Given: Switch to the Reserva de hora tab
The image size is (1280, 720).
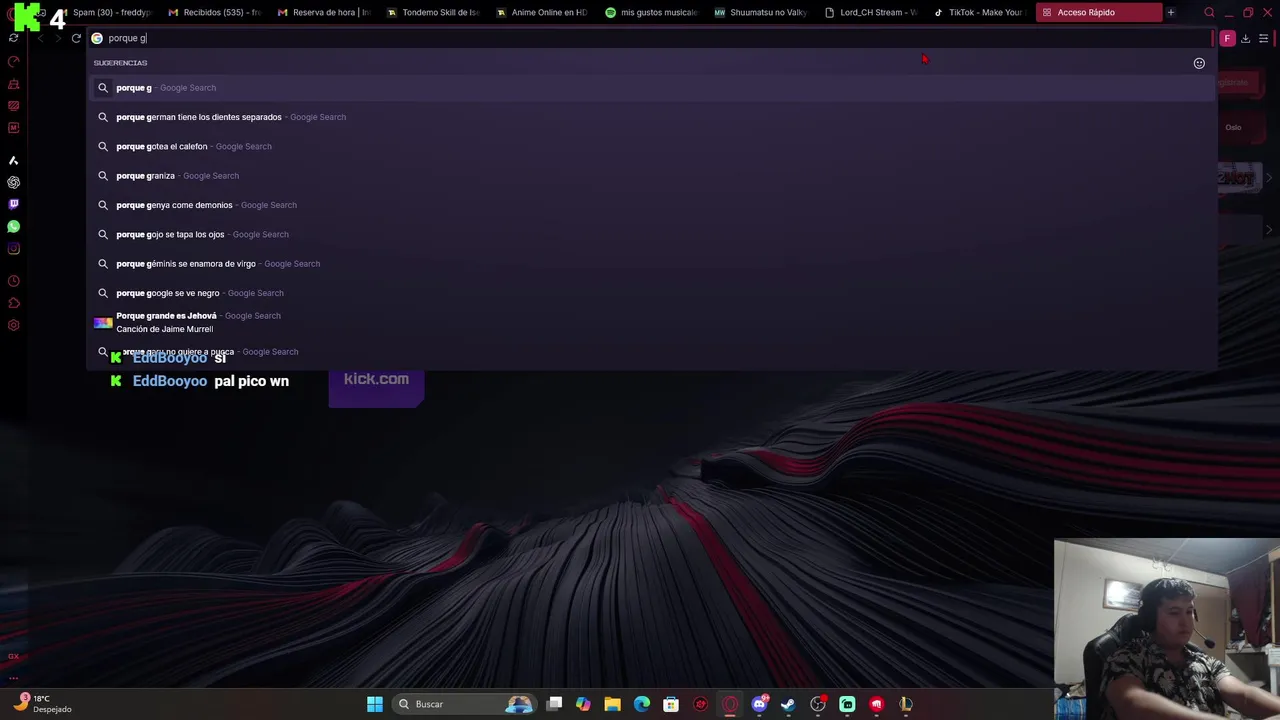Looking at the screenshot, I should click(323, 12).
